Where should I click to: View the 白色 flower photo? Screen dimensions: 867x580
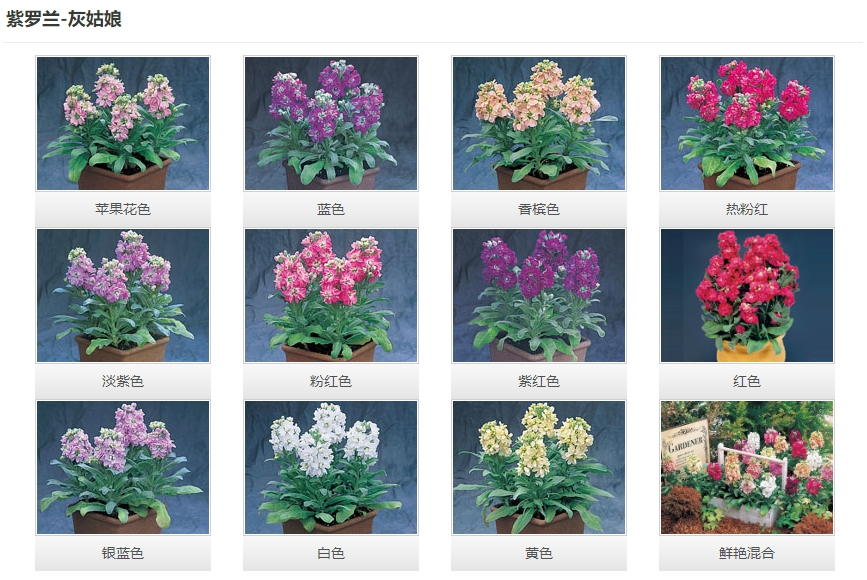click(331, 467)
